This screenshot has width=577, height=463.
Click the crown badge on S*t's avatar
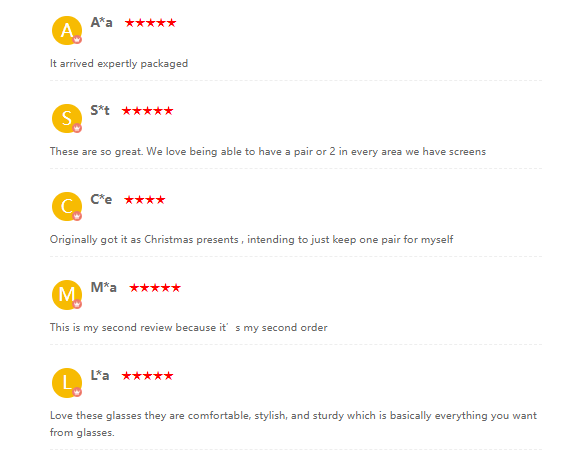[x=77, y=128]
